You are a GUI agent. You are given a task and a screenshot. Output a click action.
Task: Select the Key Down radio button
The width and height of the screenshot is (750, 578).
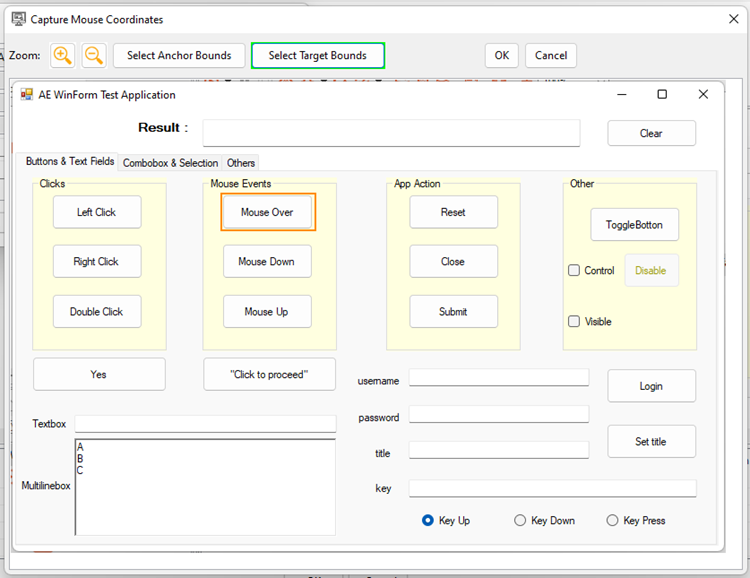520,520
